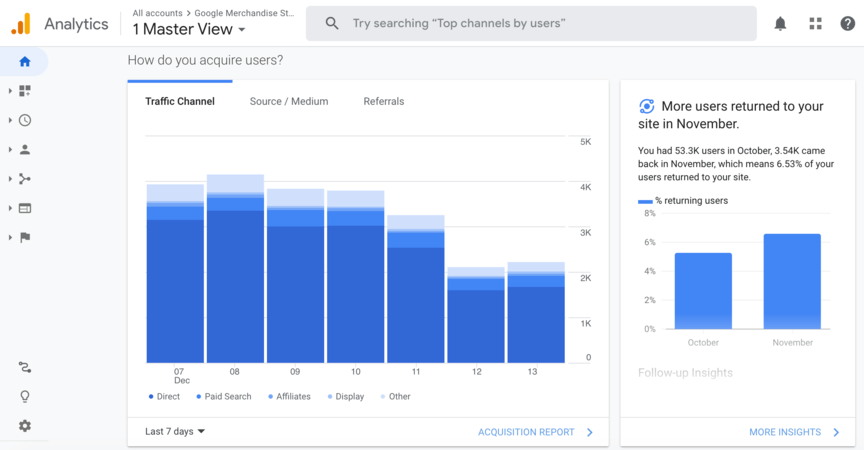Open the Admin gear icon
The width and height of the screenshot is (864, 450).
click(x=25, y=426)
